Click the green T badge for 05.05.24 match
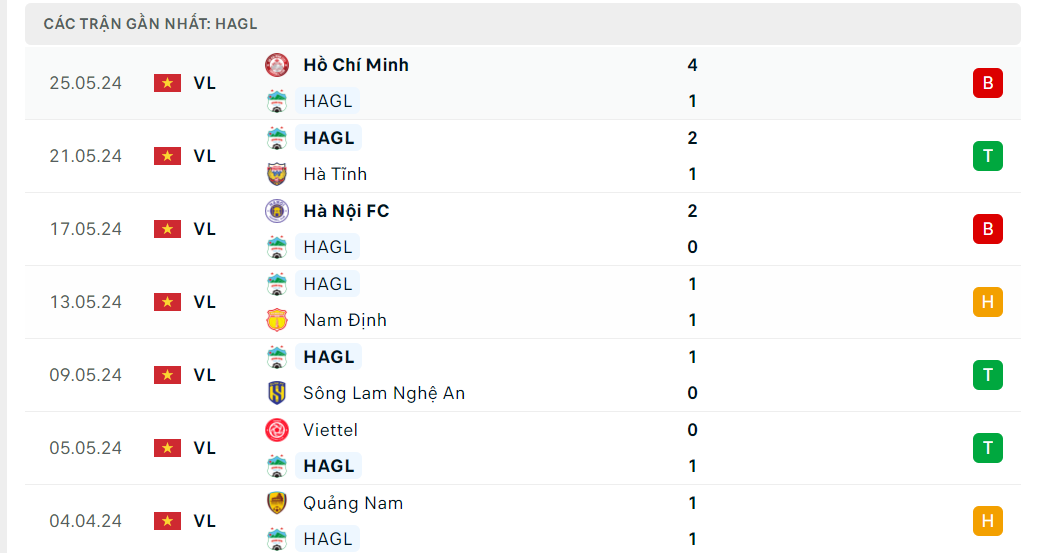The width and height of the screenshot is (1038, 553). pos(987,448)
